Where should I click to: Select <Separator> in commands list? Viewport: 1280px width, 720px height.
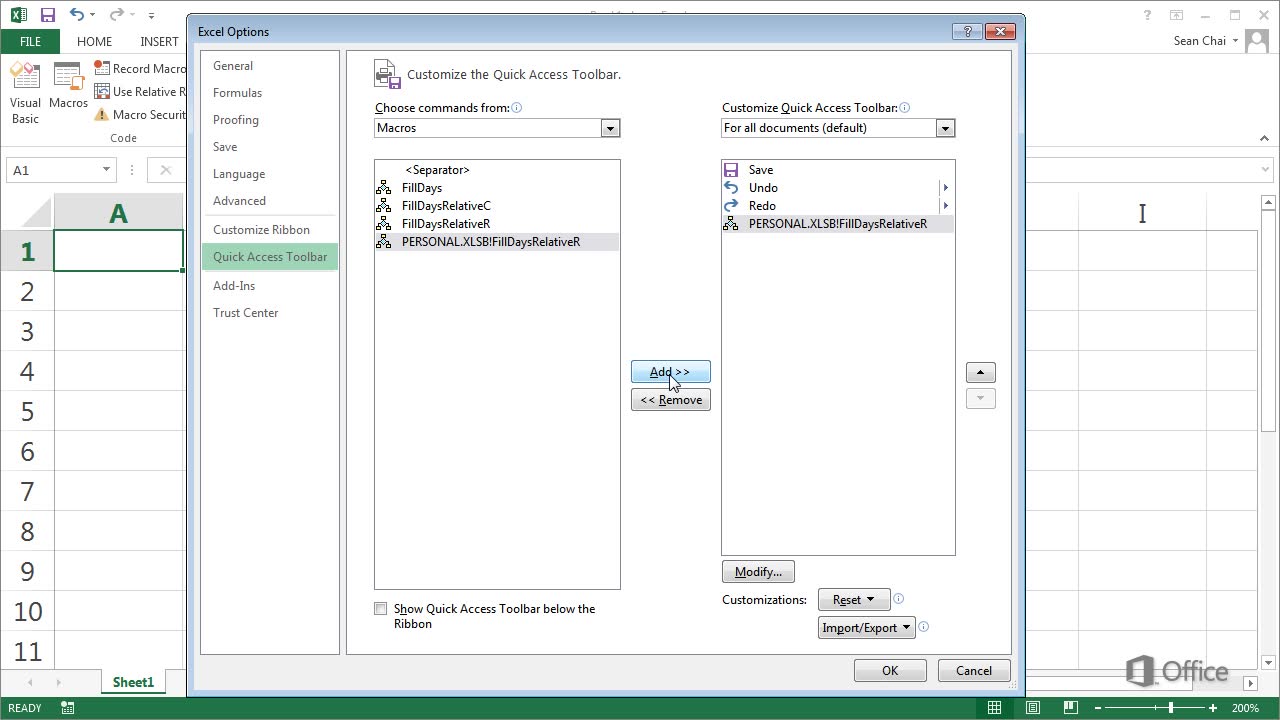(x=497, y=170)
